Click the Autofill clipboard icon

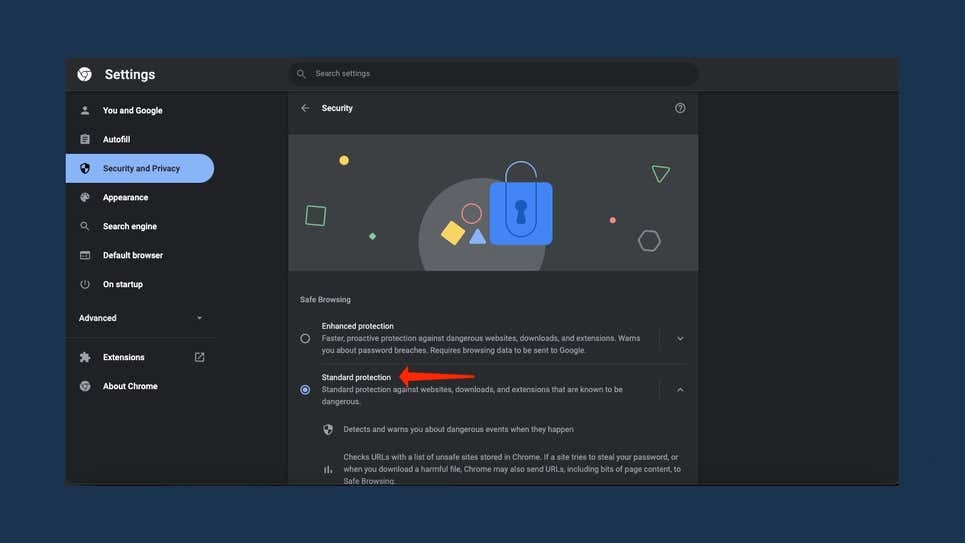click(x=85, y=139)
